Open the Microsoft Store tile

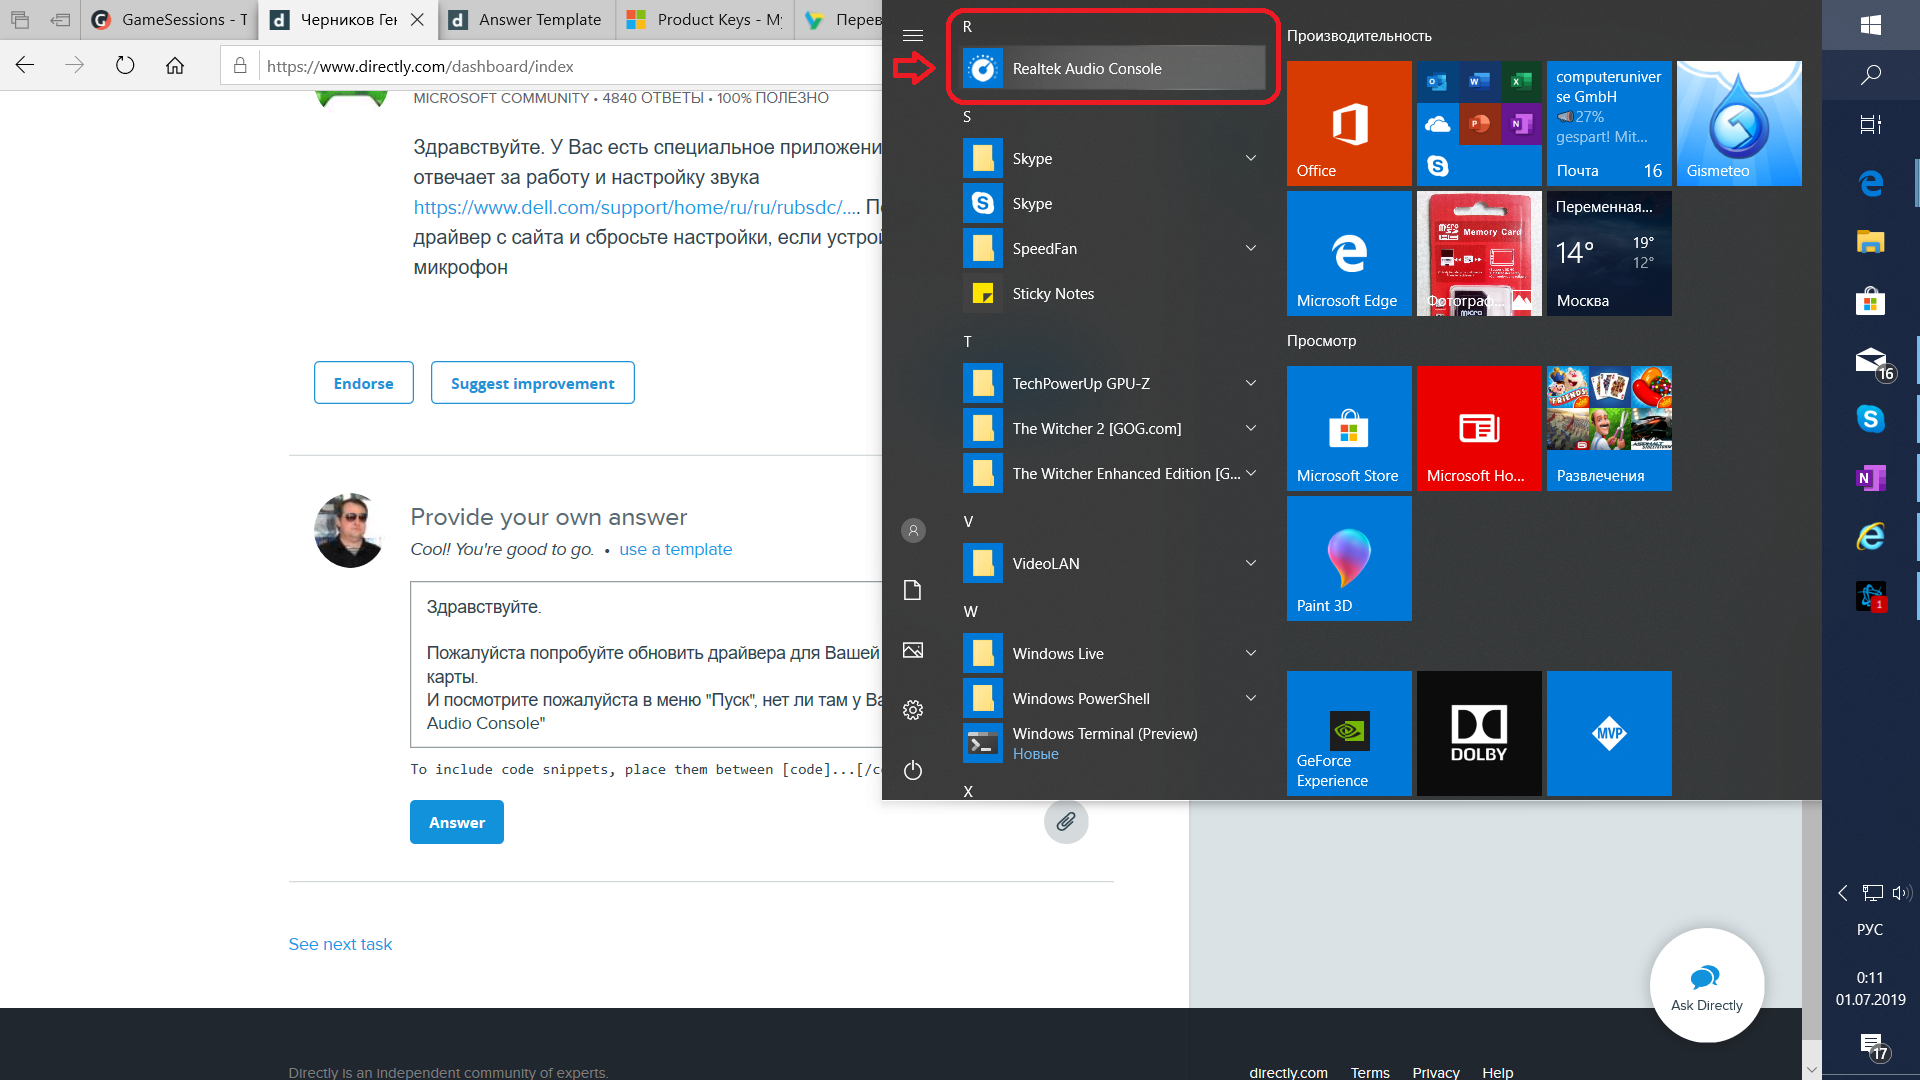point(1349,428)
